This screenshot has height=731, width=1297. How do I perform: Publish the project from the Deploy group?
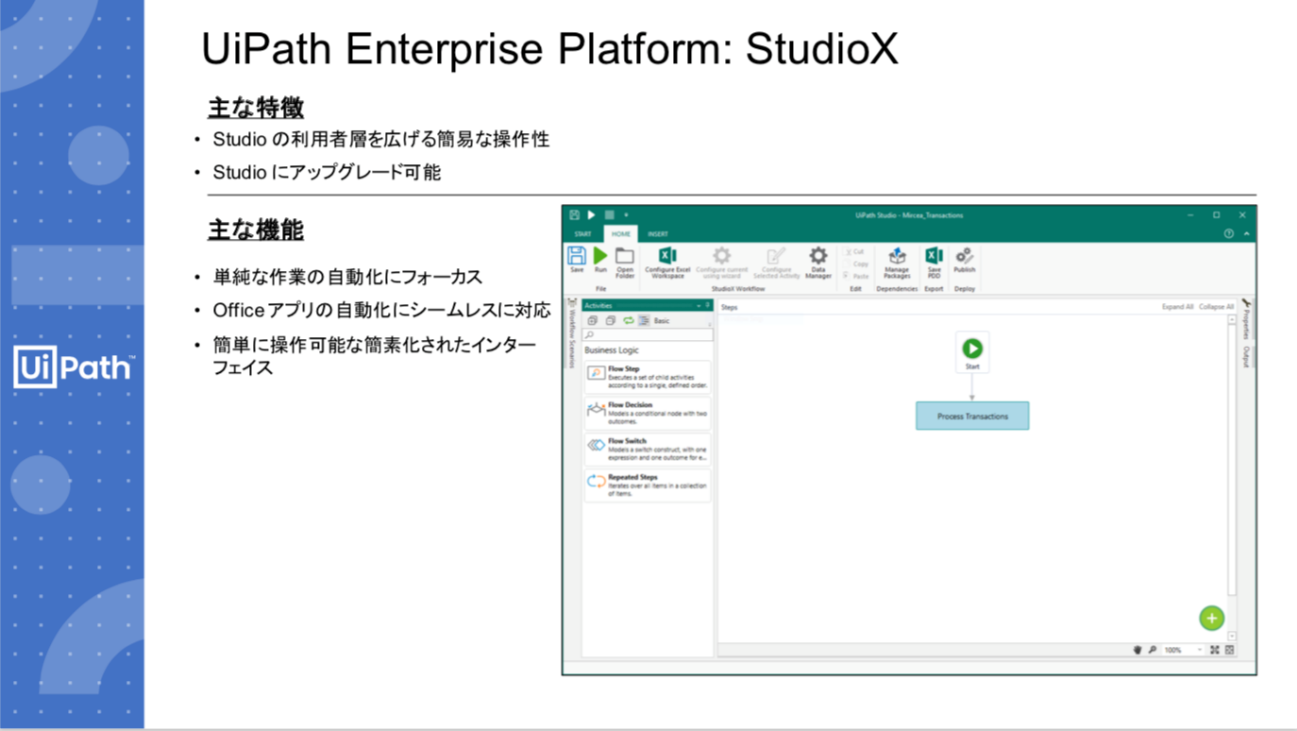point(964,259)
